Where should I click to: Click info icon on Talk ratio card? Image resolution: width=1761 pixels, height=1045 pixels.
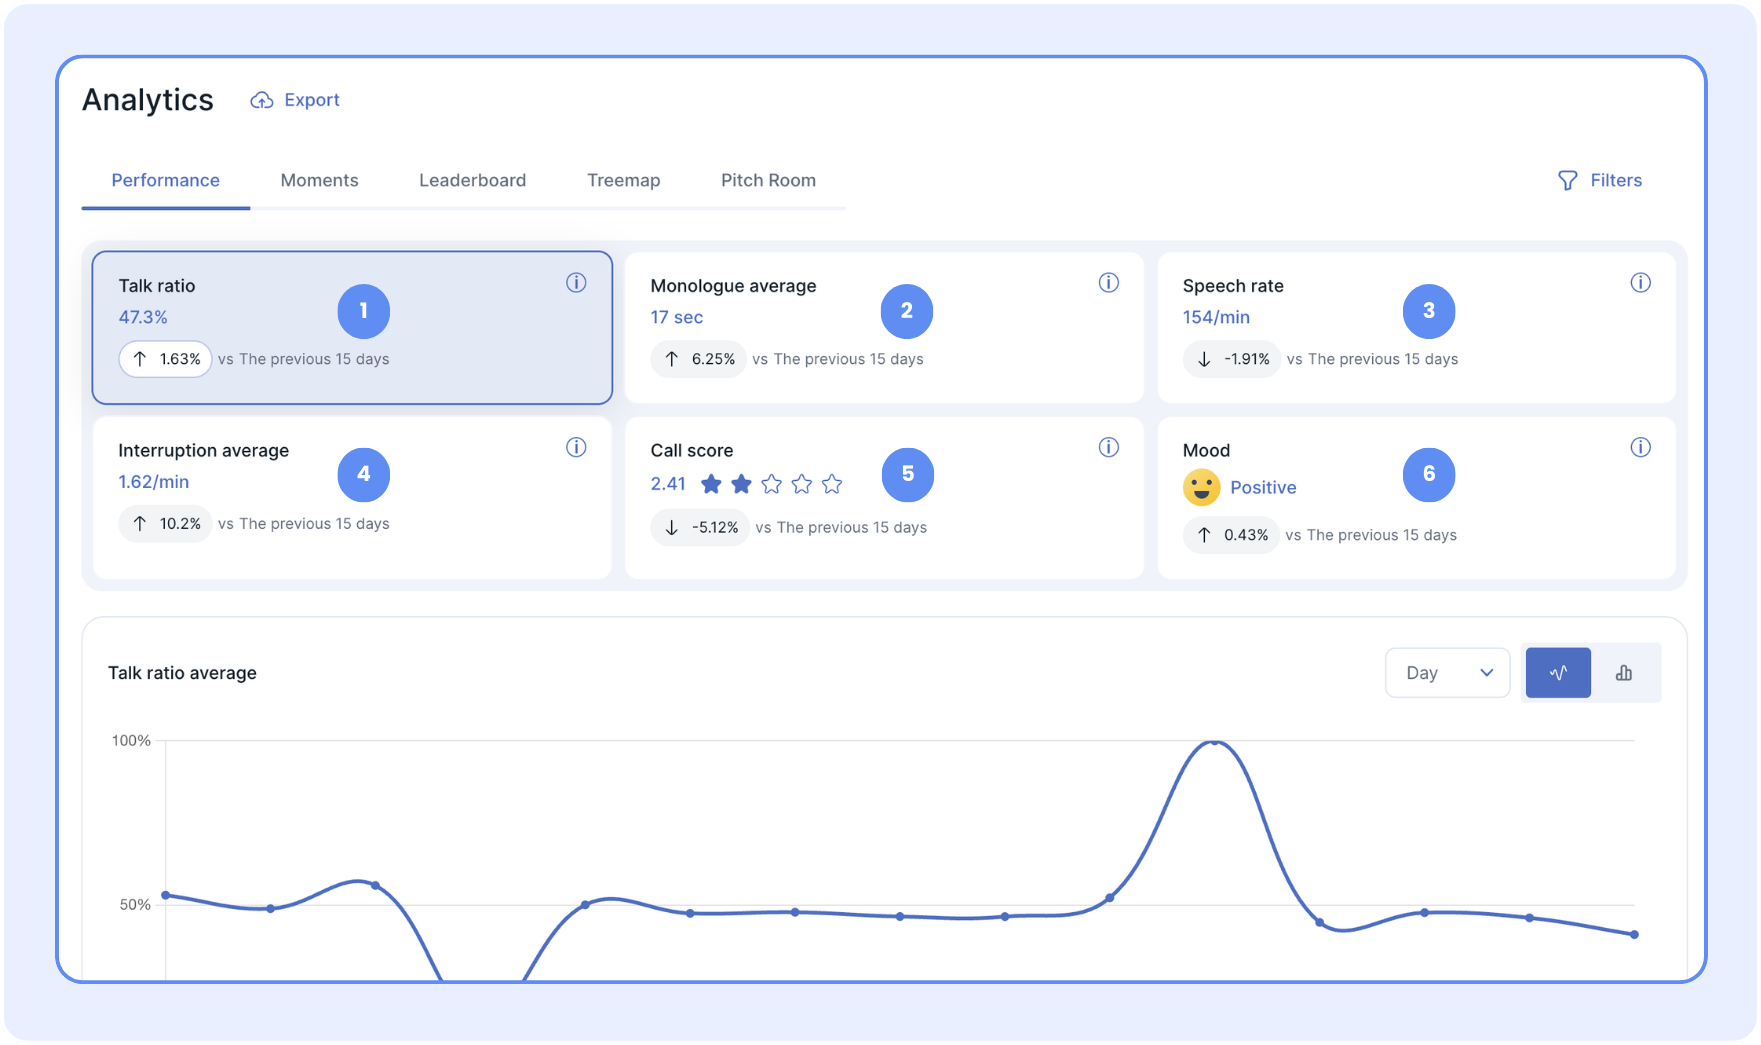click(576, 283)
